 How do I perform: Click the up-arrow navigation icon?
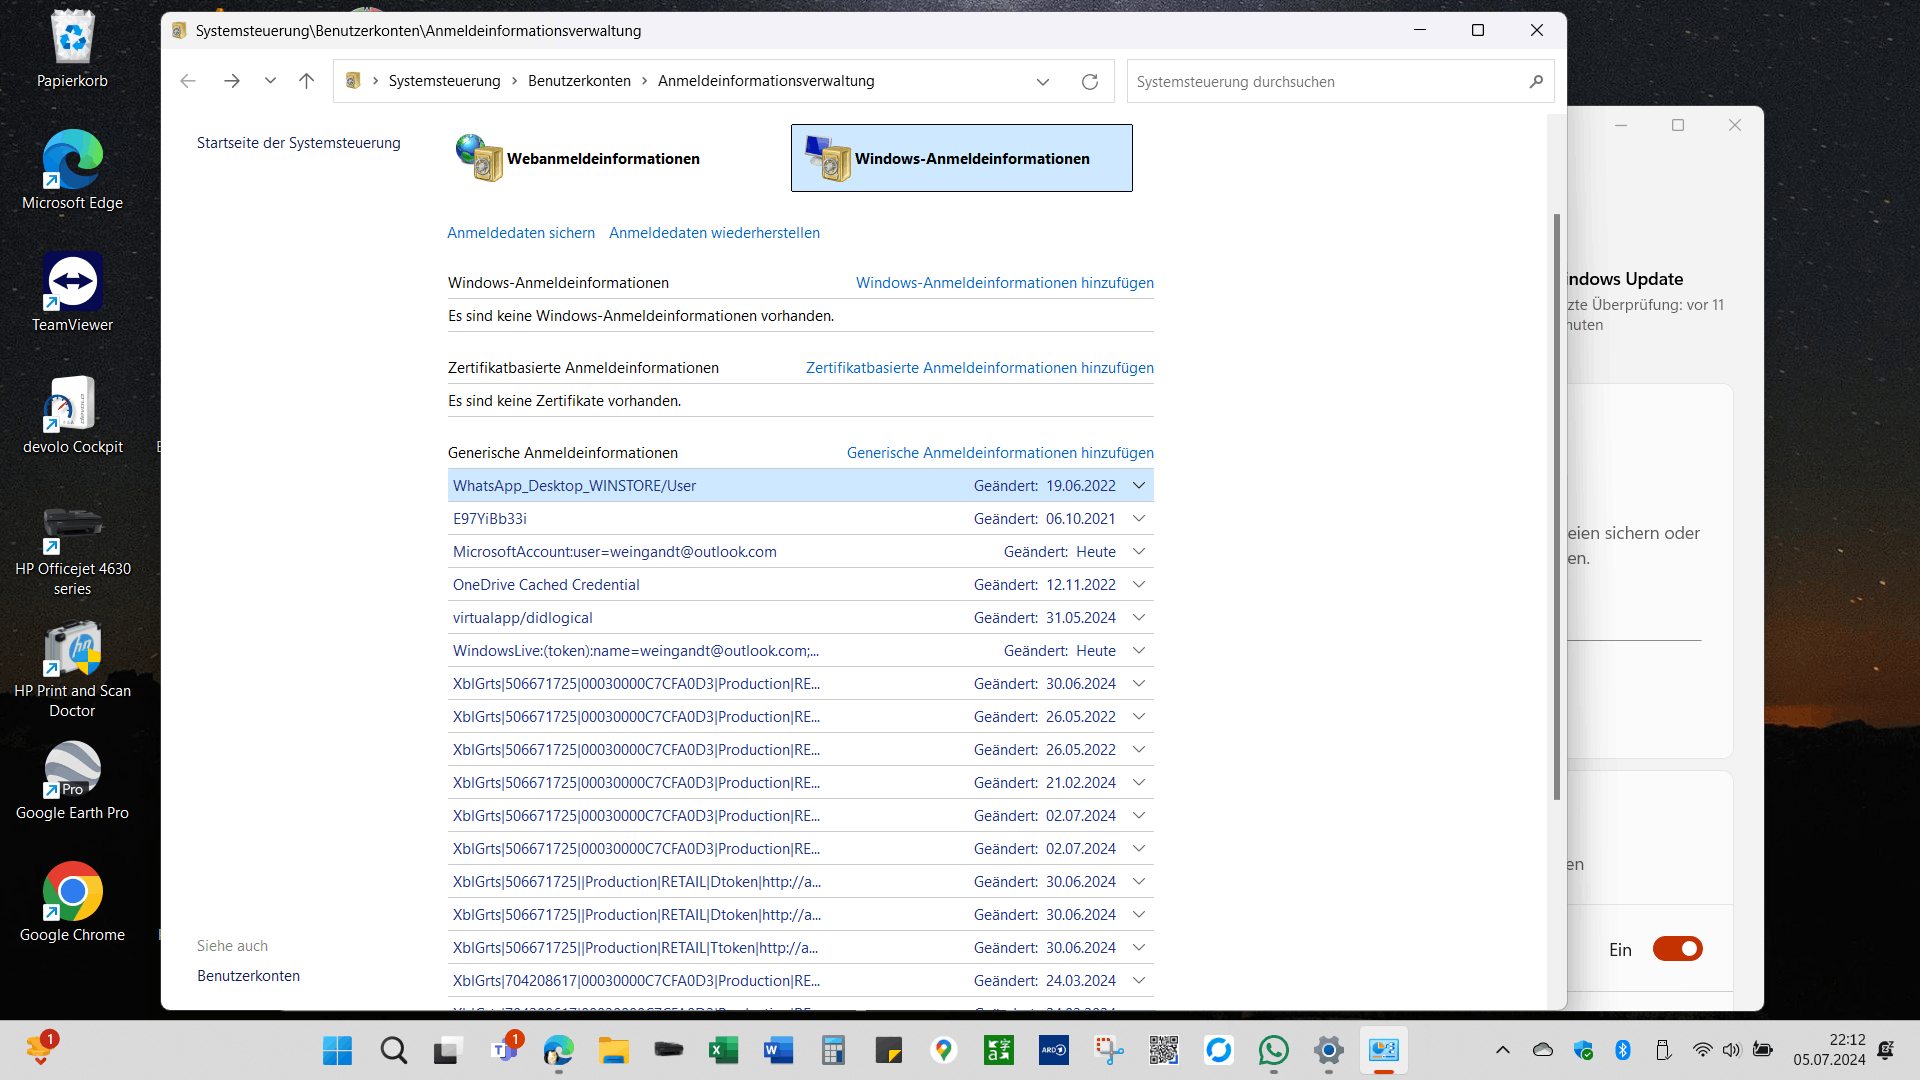point(306,81)
